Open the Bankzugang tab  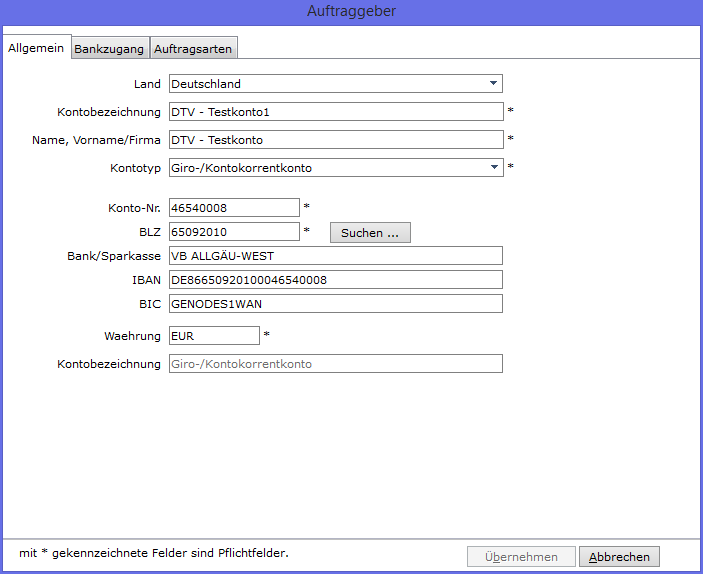coord(109,48)
